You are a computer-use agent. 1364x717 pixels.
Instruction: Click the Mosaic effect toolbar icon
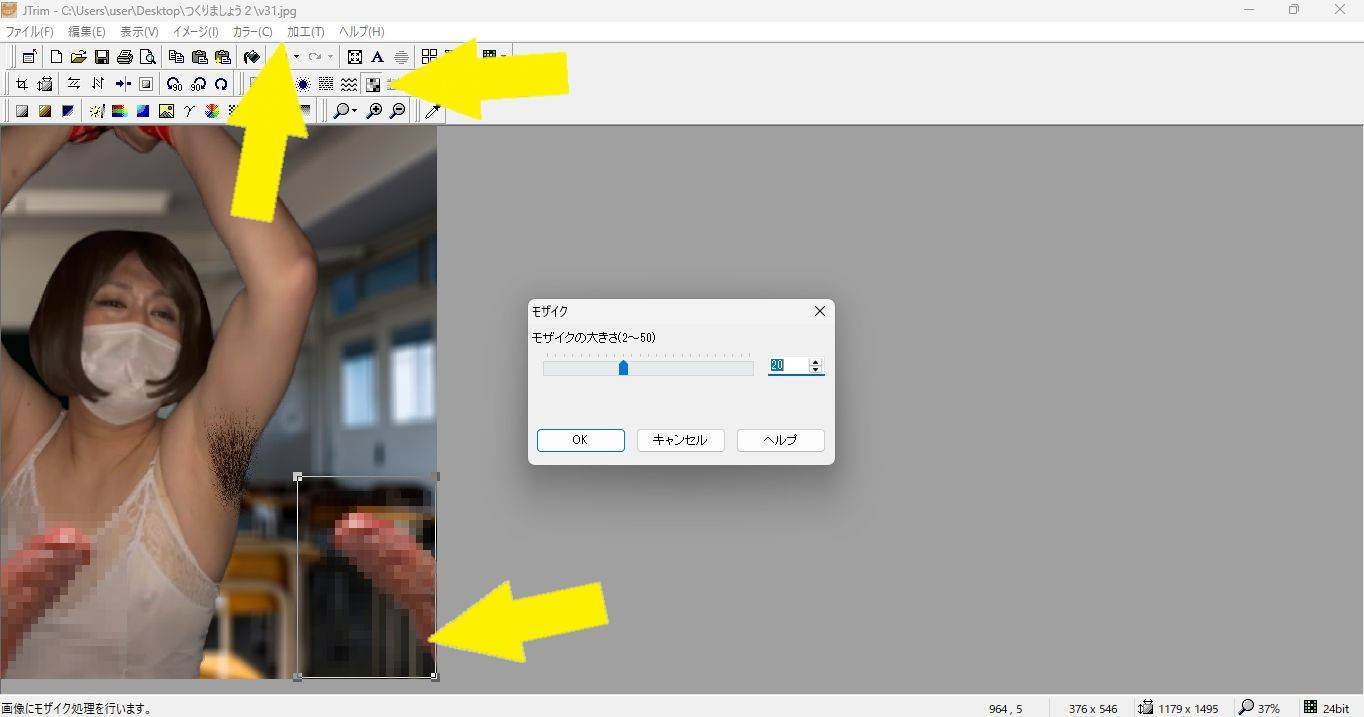coord(373,84)
